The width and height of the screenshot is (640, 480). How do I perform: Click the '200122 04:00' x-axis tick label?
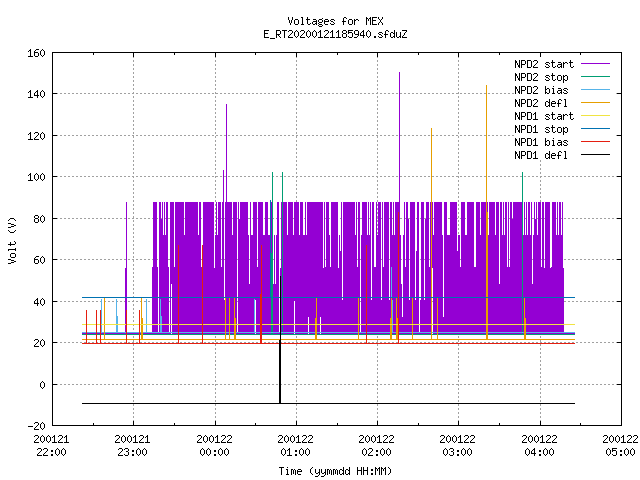pos(539,446)
